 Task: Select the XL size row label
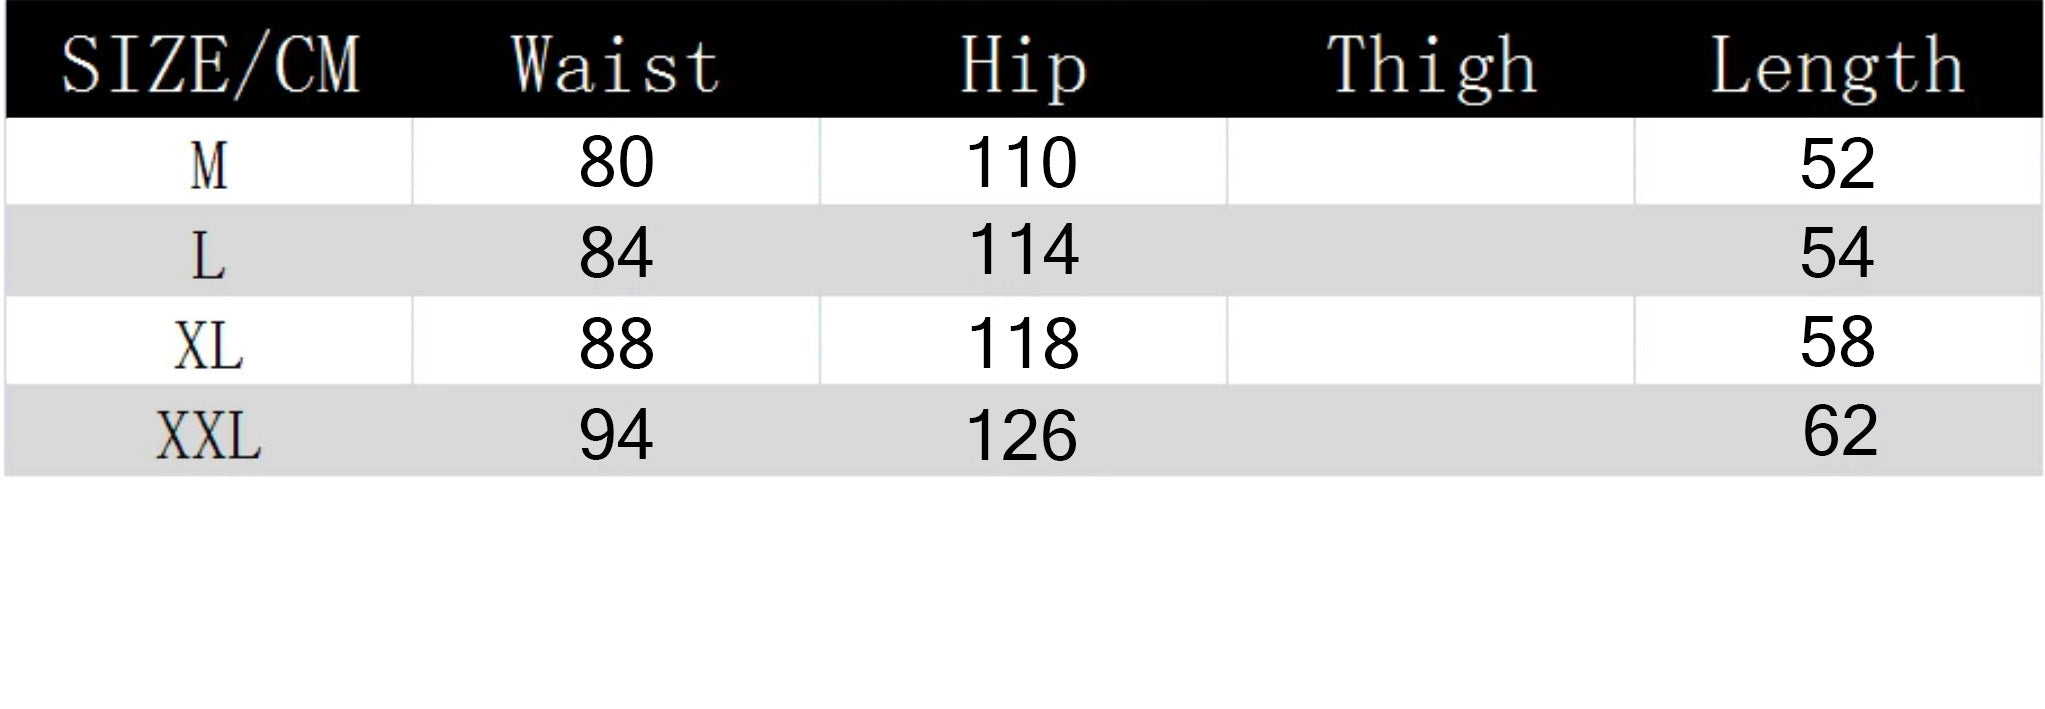[209, 346]
